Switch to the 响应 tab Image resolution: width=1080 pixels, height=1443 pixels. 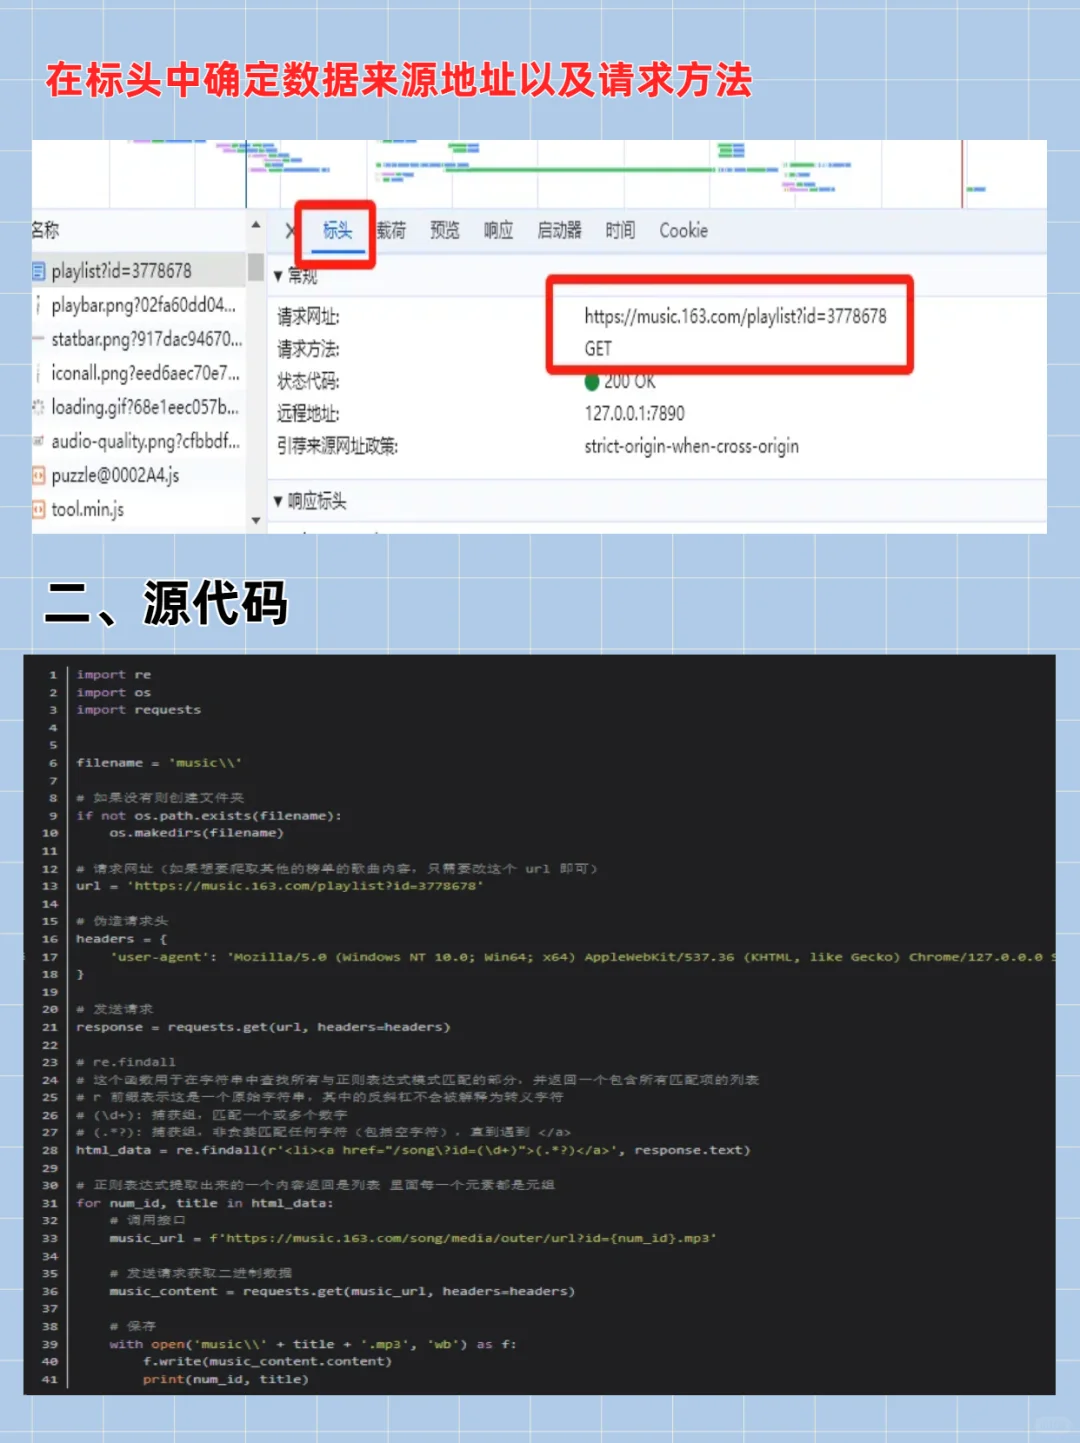pos(497,230)
